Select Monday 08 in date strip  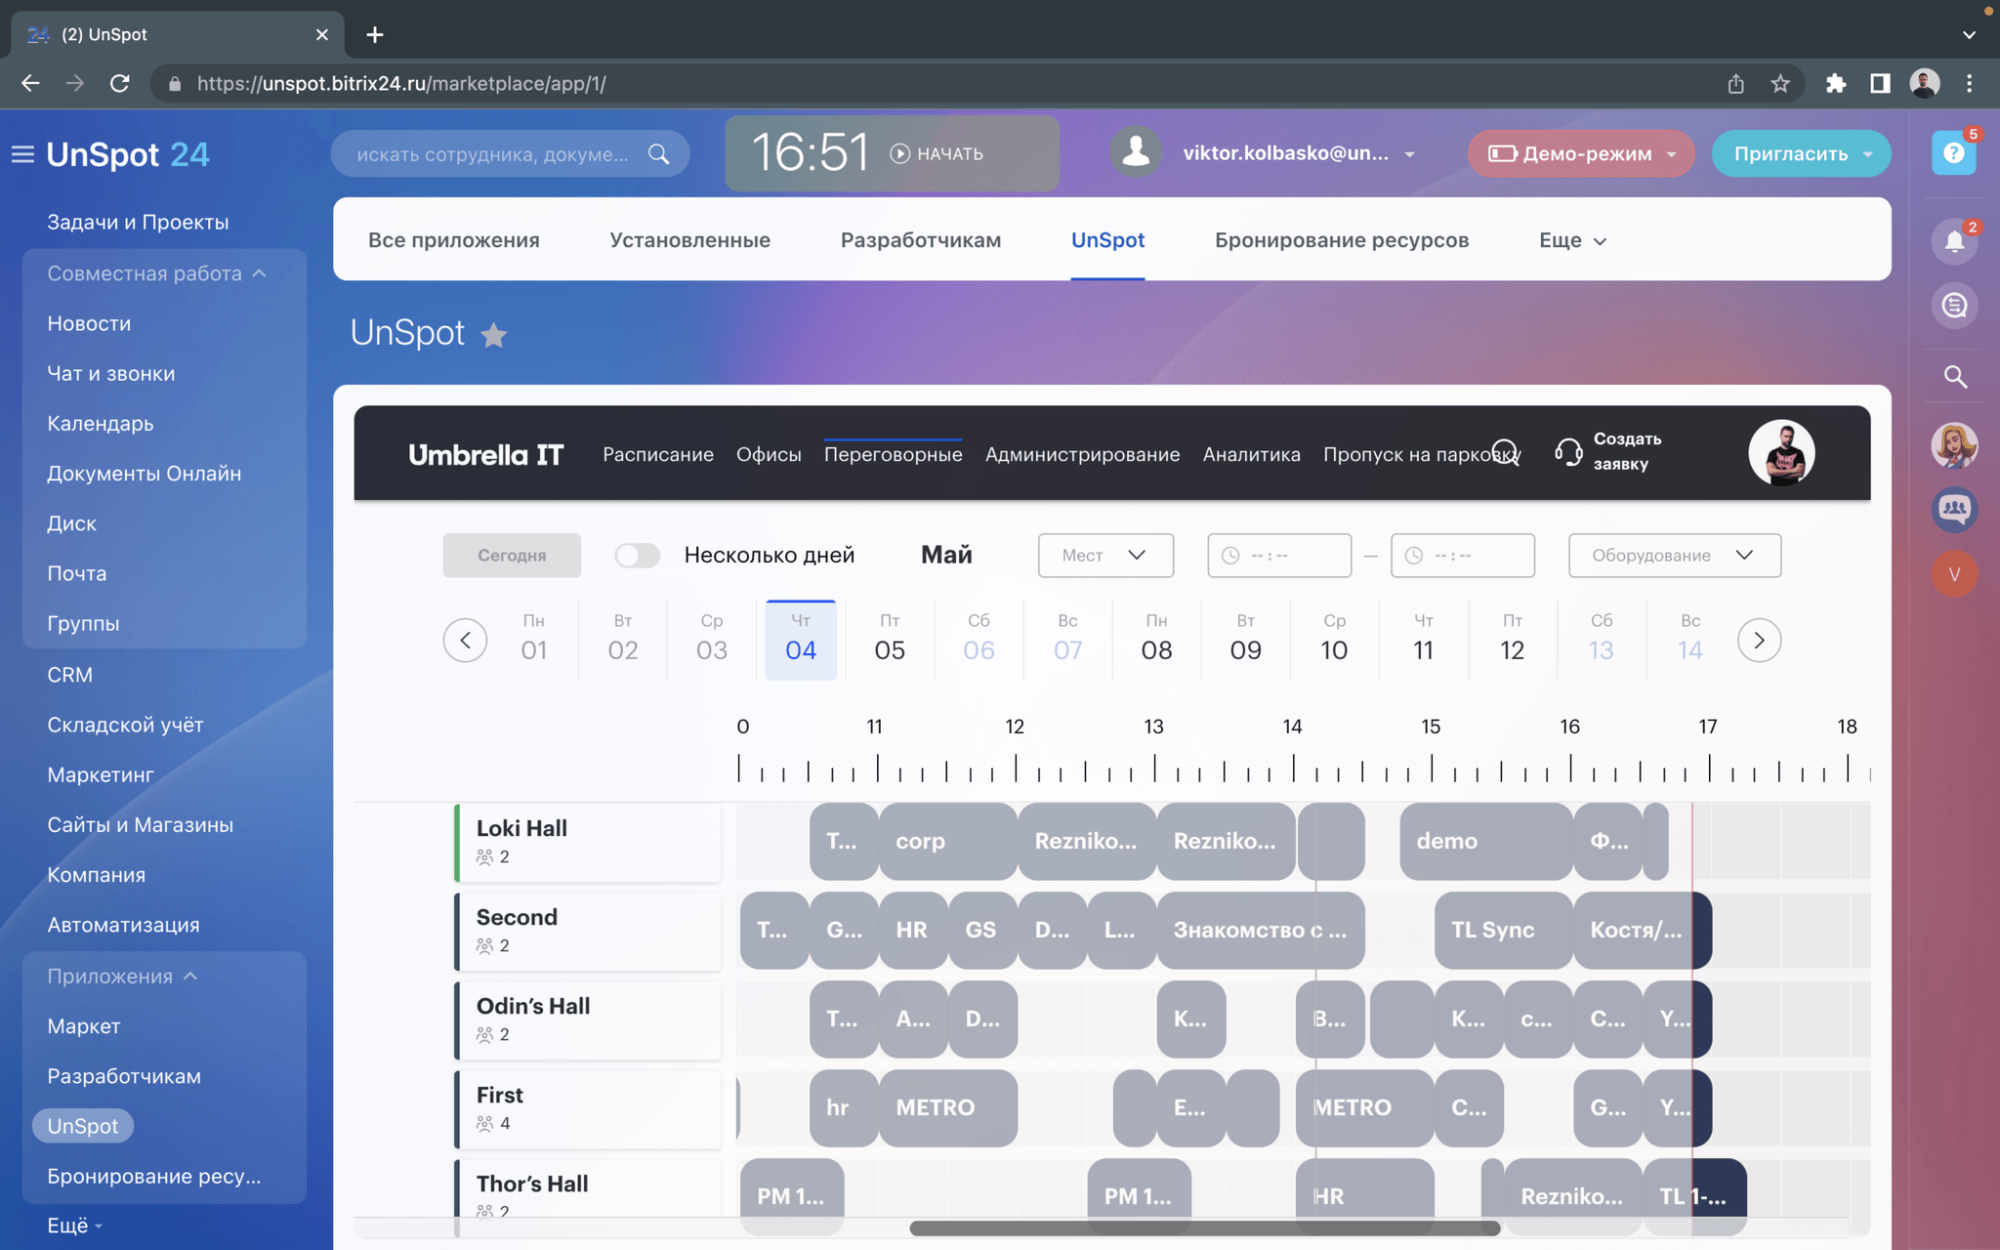[1156, 639]
